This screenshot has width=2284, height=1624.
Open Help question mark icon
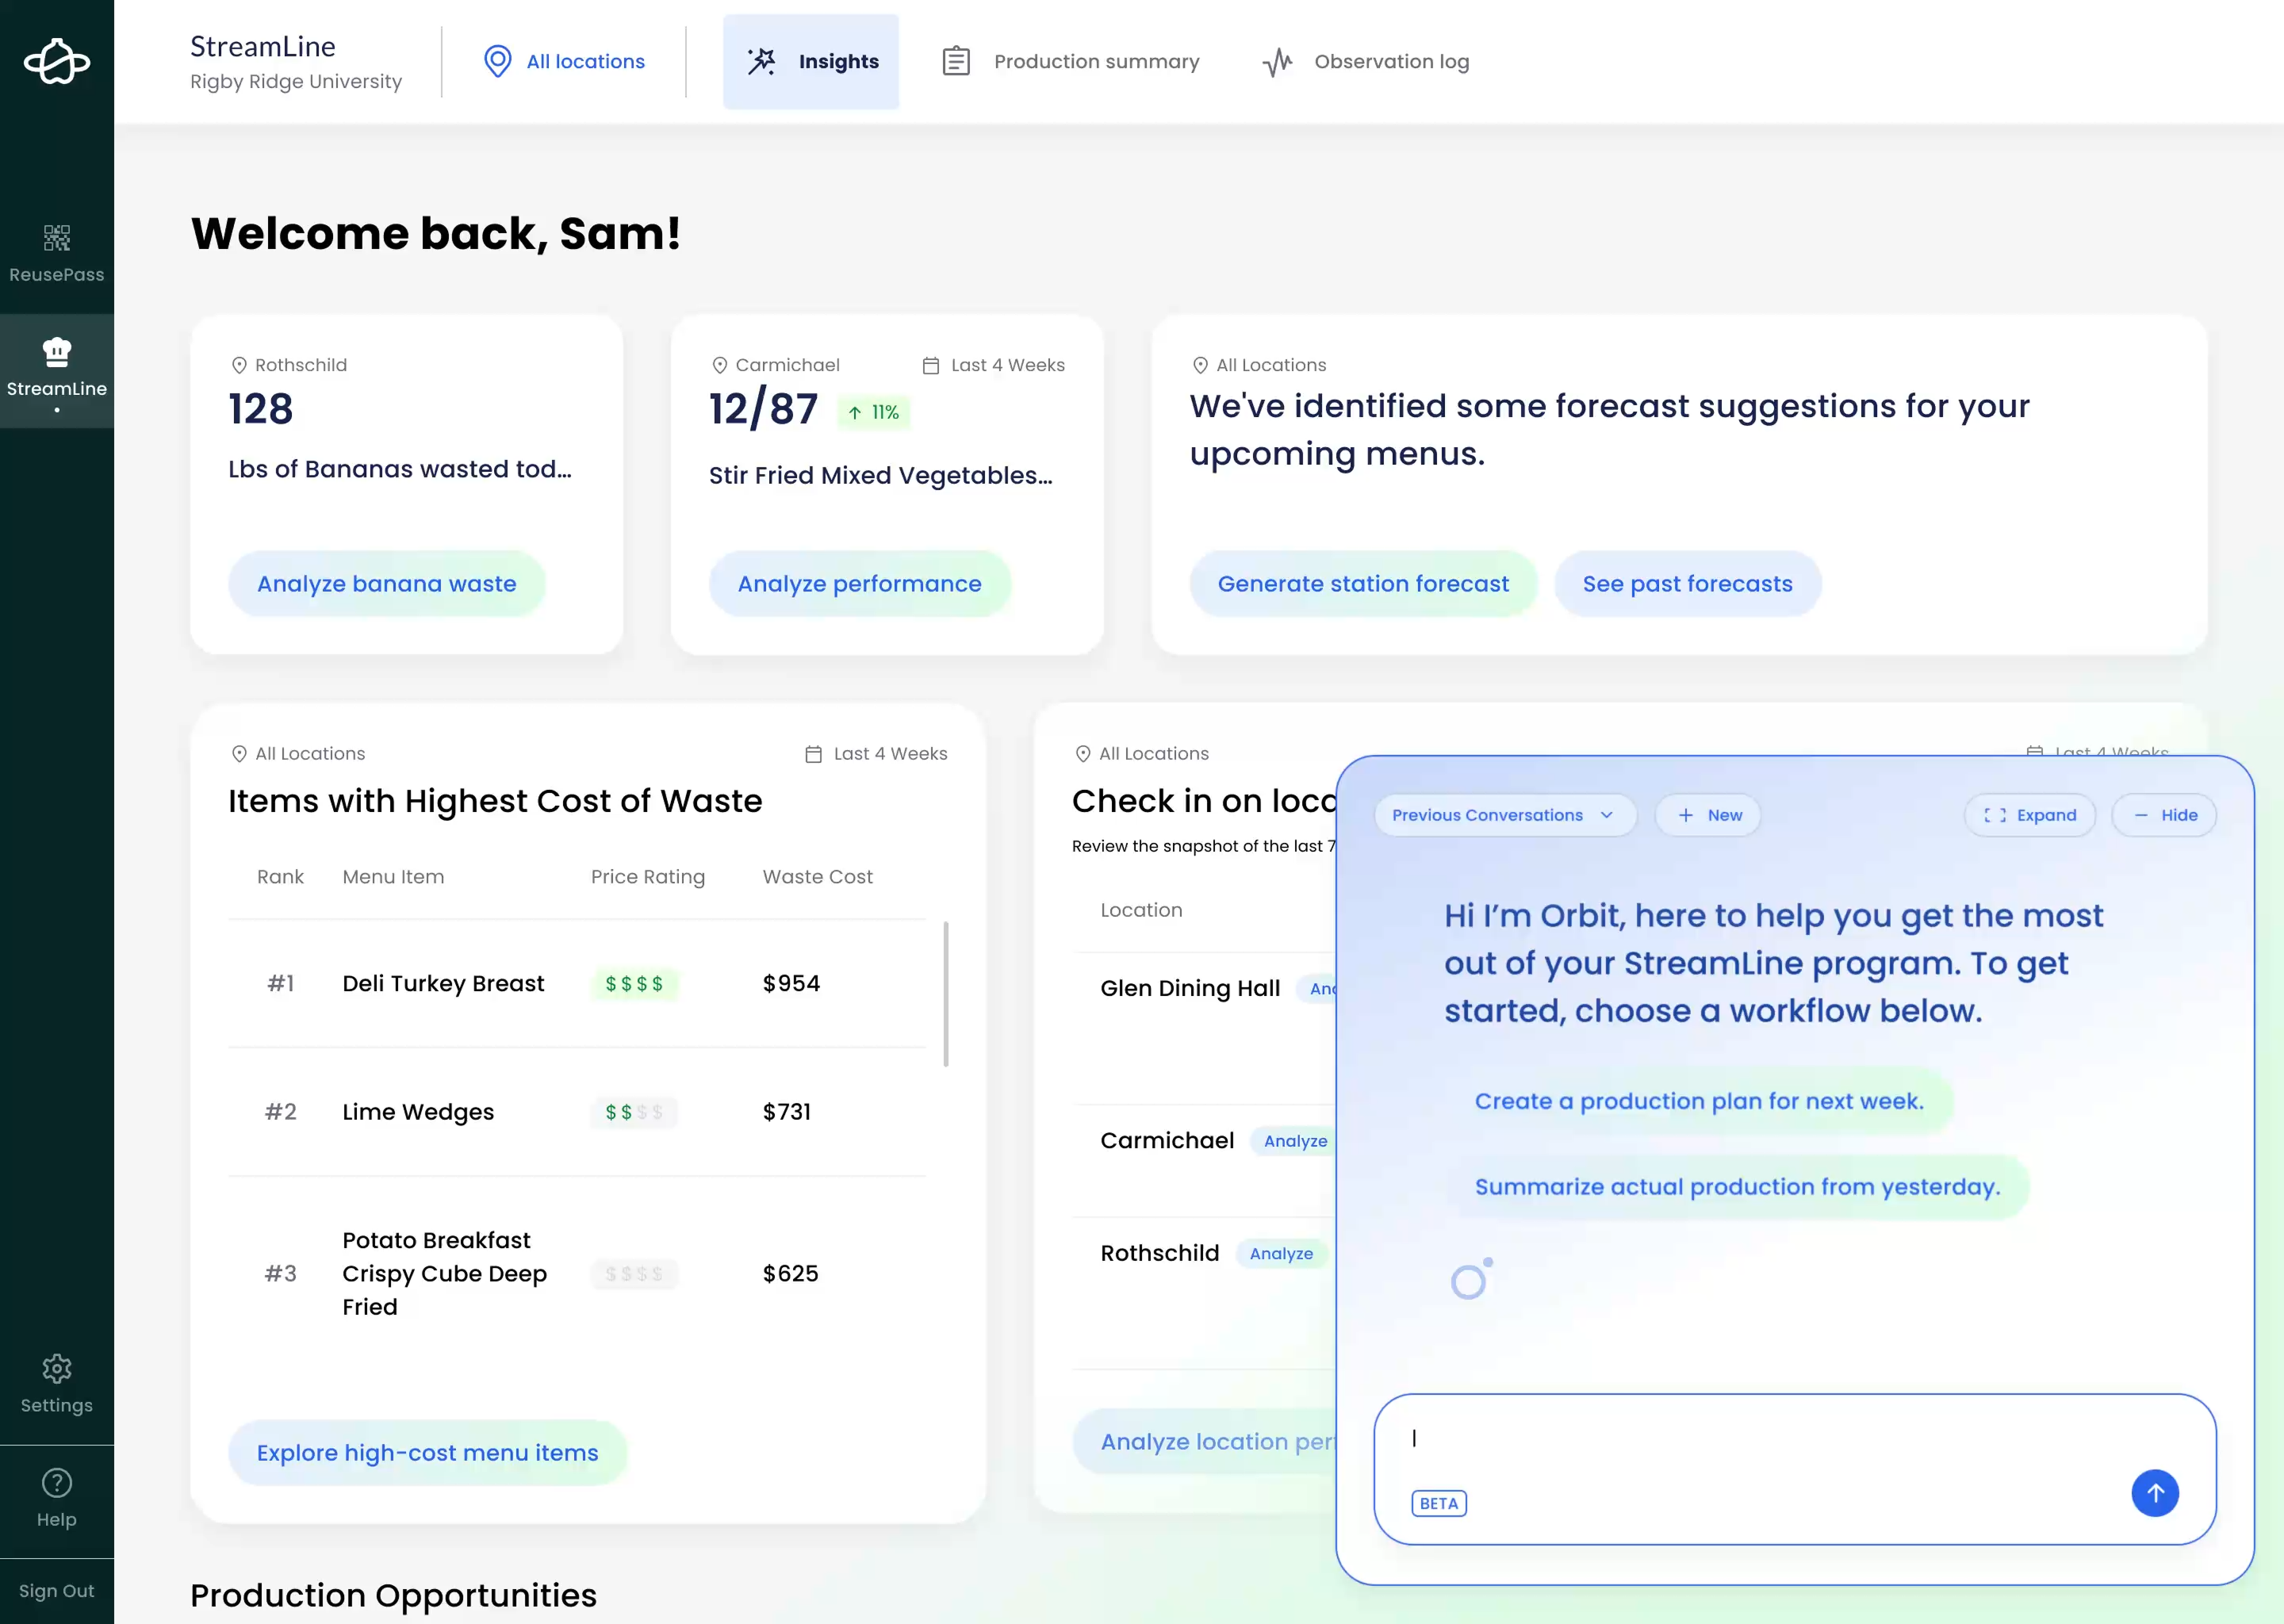[x=57, y=1482]
